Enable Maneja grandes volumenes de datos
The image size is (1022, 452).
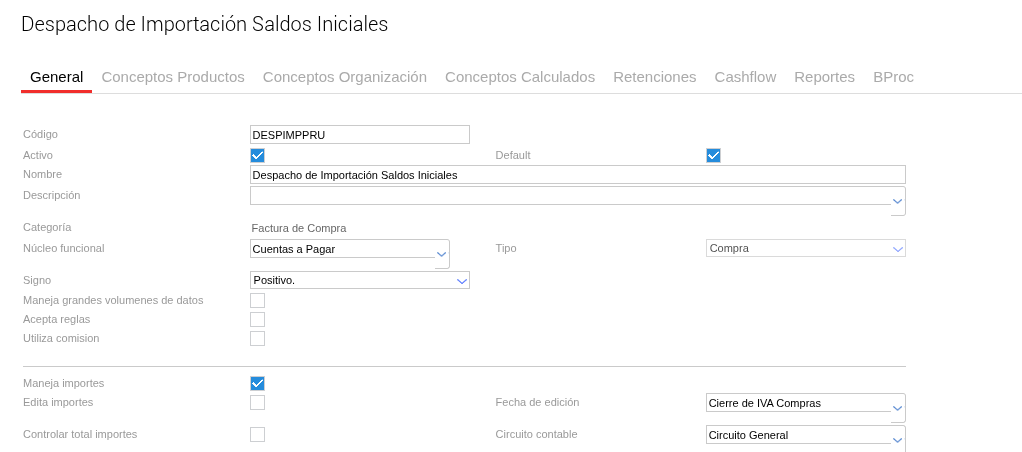point(257,300)
